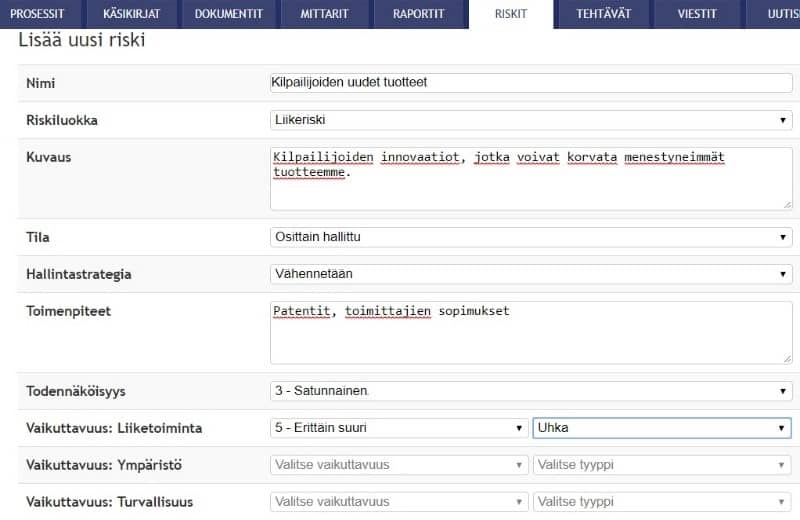Open Ympäristö Valitse vaikuttavuus dropdown

click(x=398, y=465)
